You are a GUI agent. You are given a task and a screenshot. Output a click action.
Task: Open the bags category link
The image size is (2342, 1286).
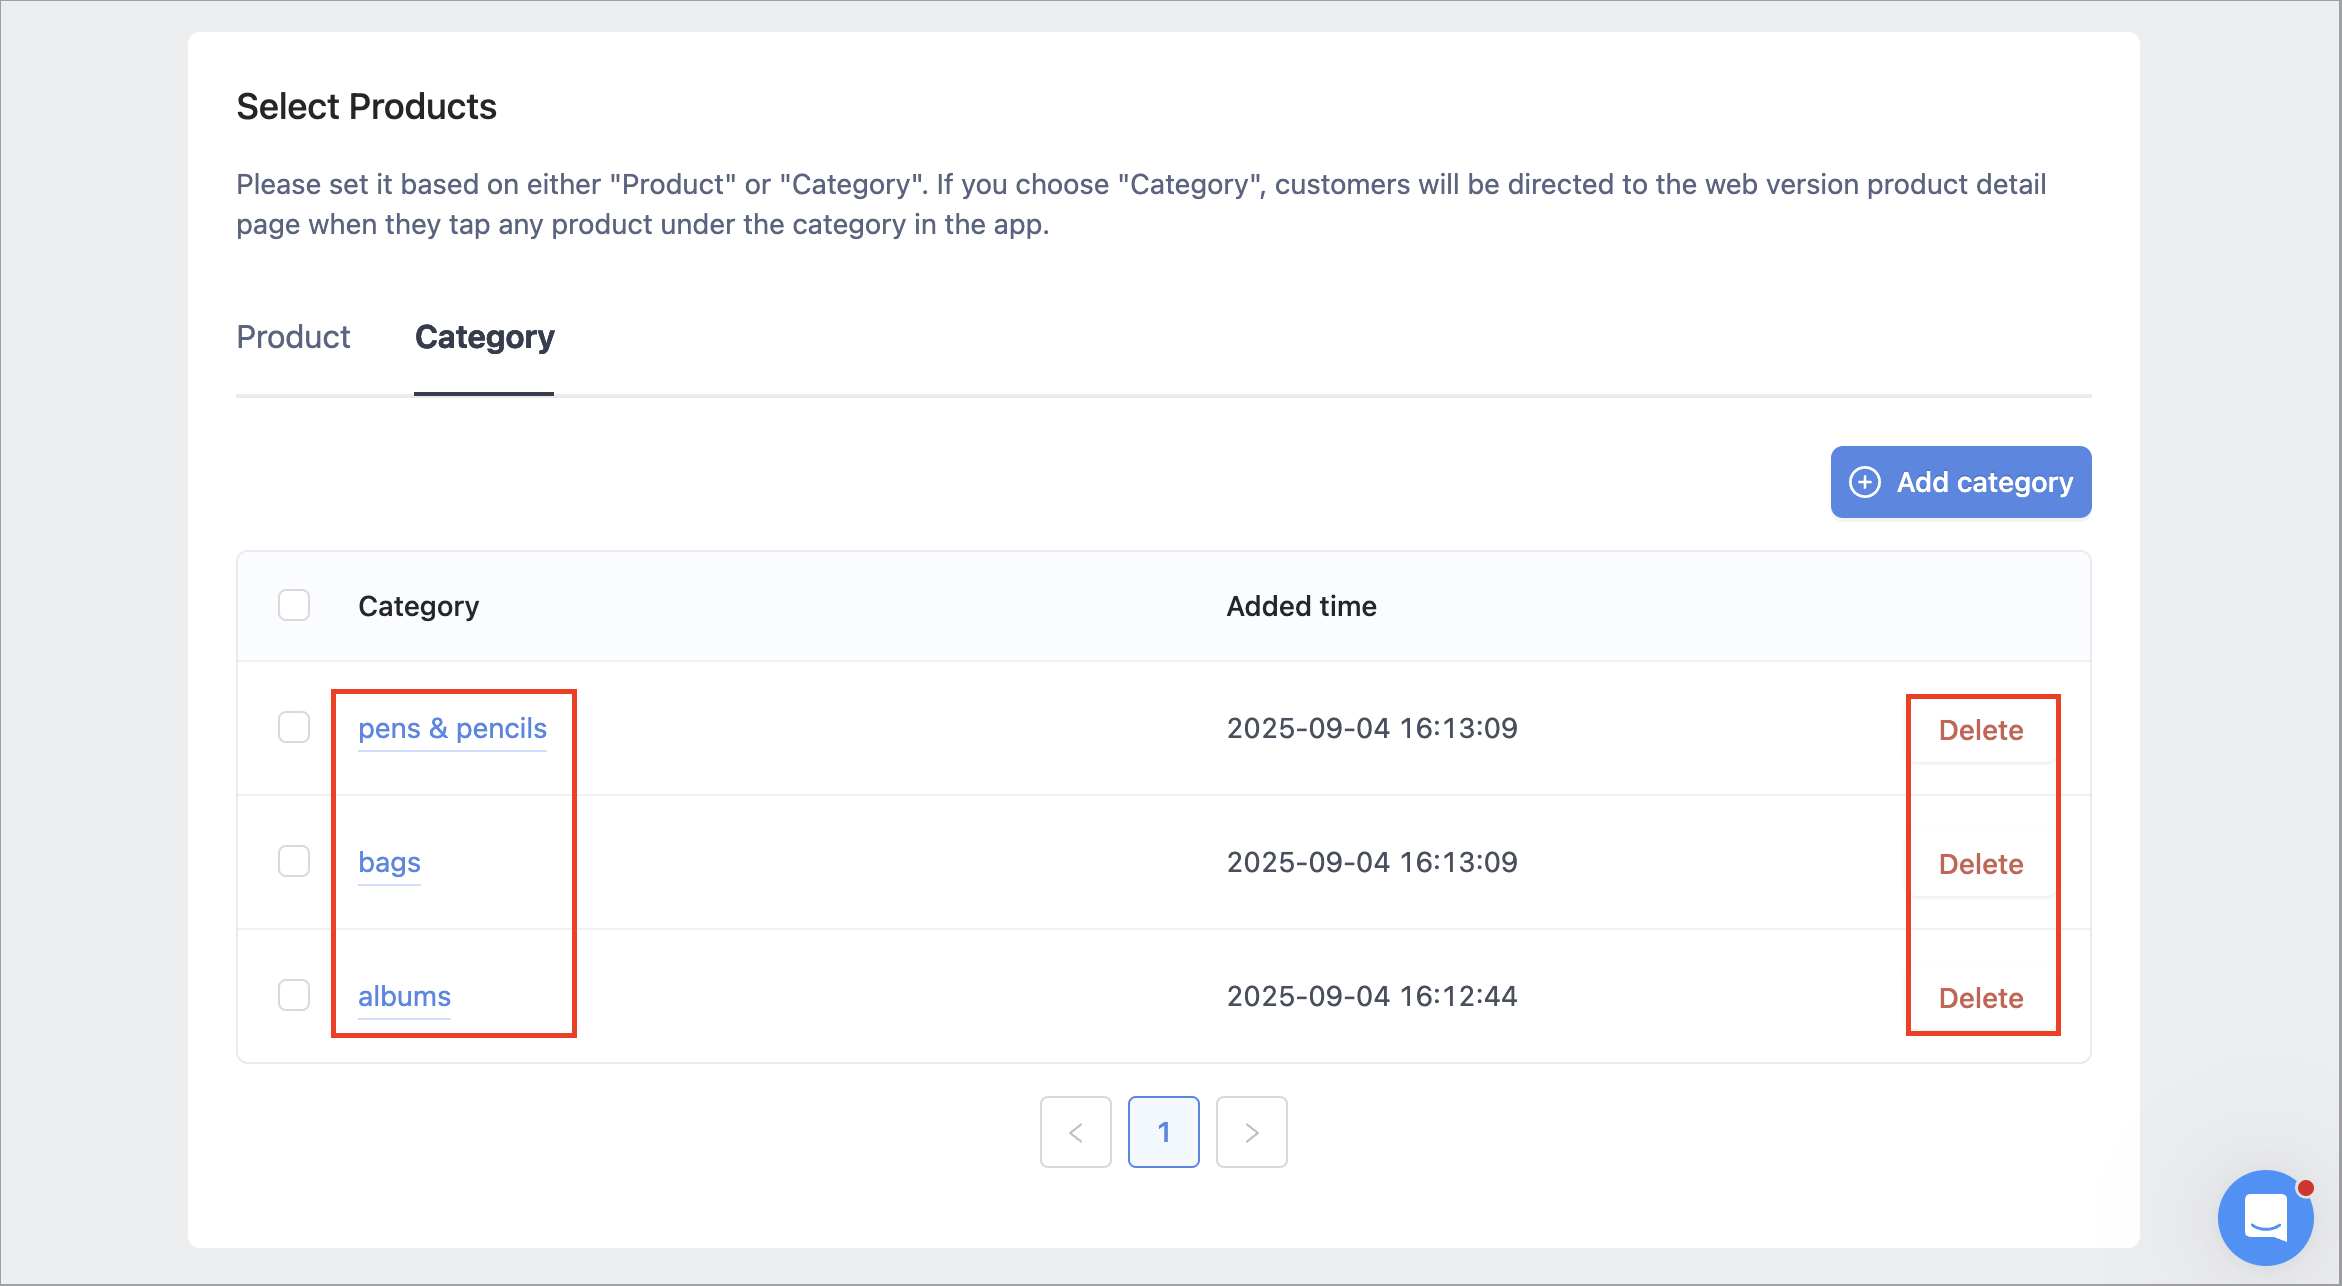[x=389, y=862]
